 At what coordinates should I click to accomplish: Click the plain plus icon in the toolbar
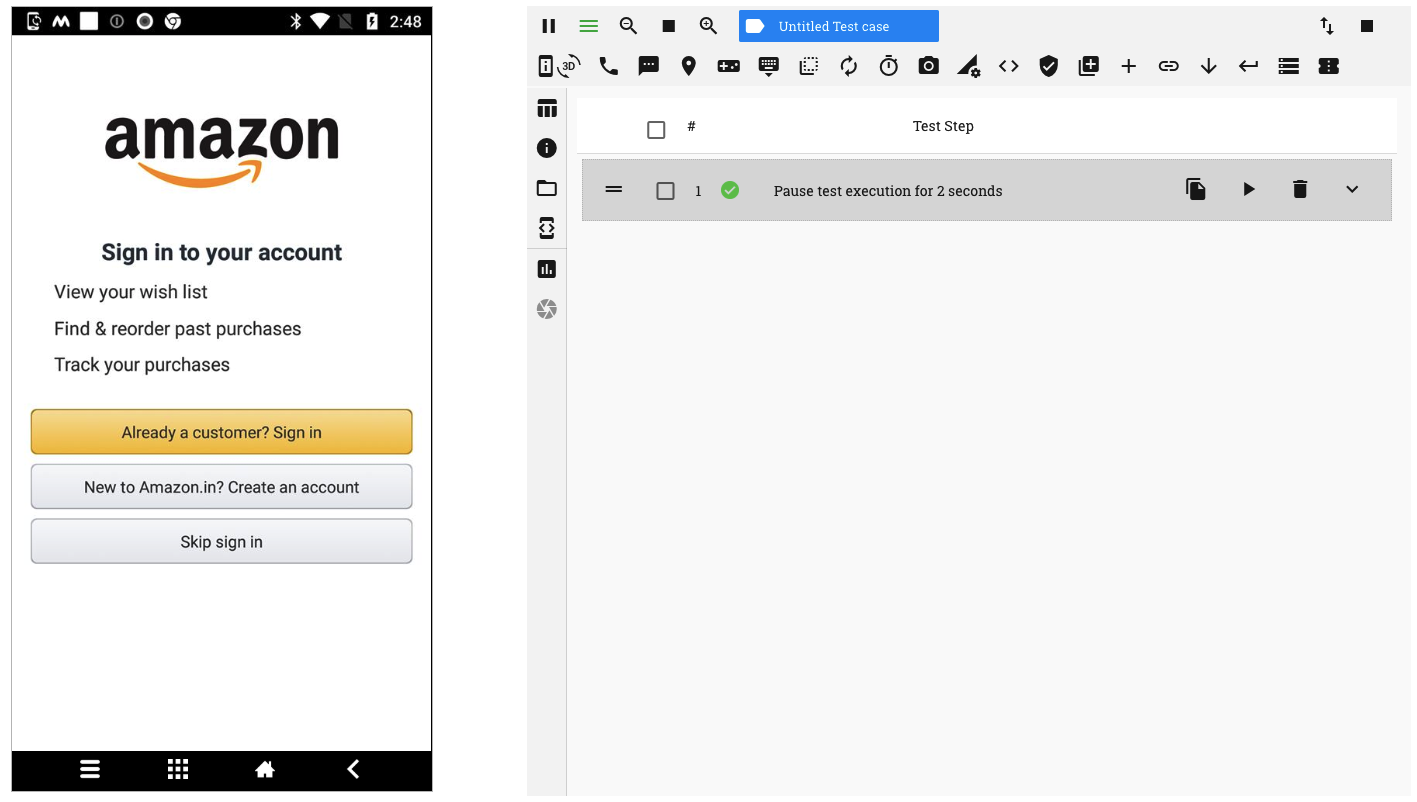pyautogui.click(x=1129, y=66)
